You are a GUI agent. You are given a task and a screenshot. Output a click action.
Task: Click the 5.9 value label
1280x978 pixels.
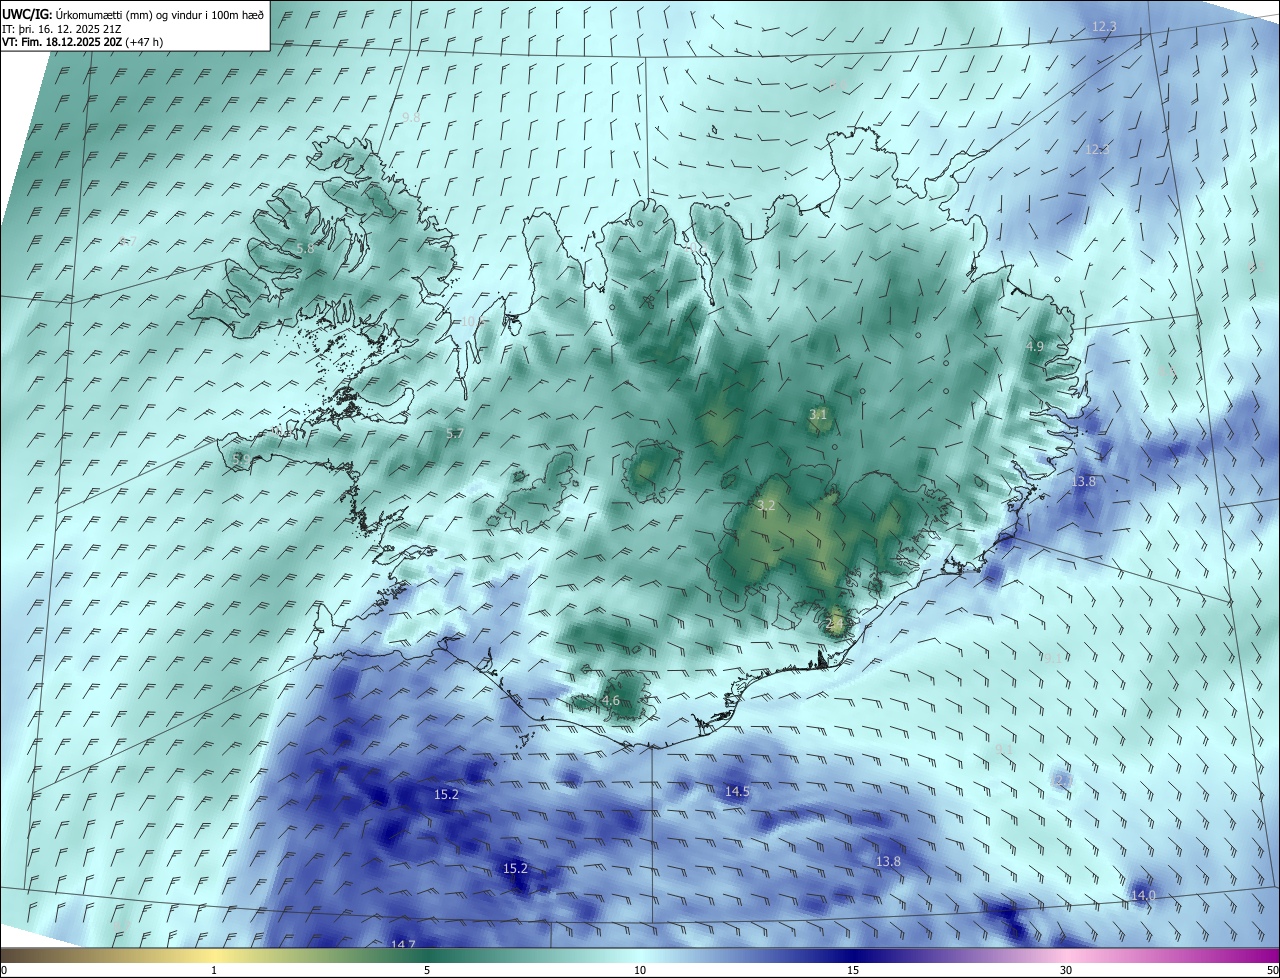click(x=241, y=459)
